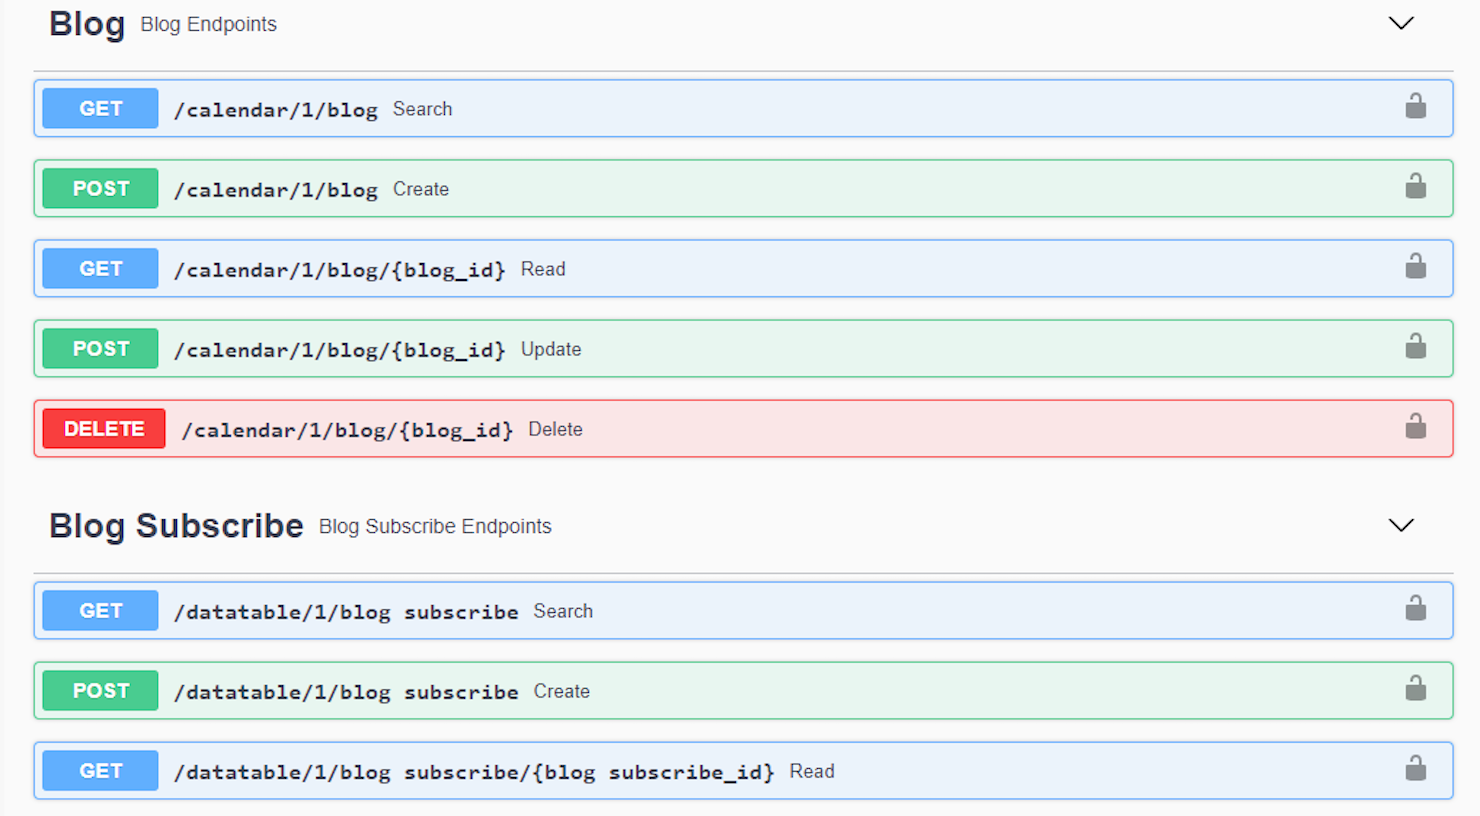Viewport: 1480px width, 816px height.
Task: Expand the POST /calendar/1/blog Create endpoint
Action: pos(276,189)
